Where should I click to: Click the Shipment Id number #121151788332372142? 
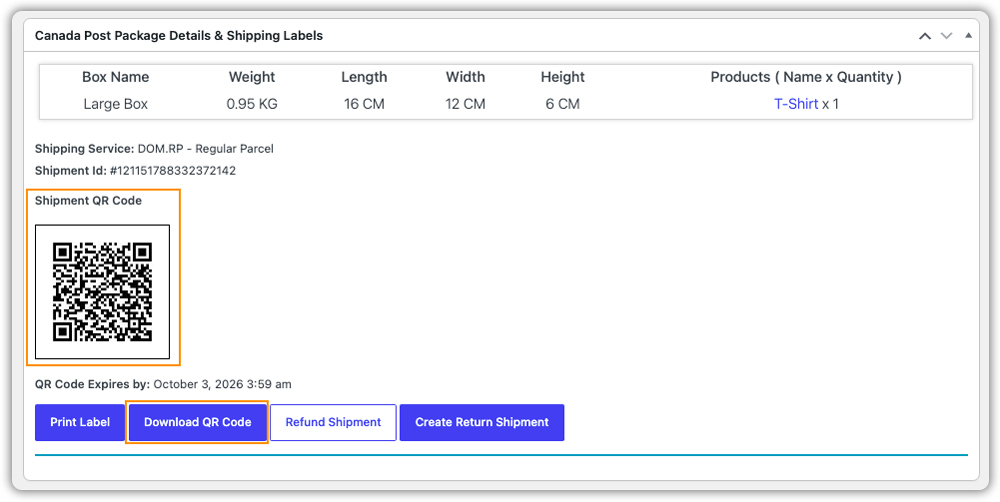(x=173, y=171)
